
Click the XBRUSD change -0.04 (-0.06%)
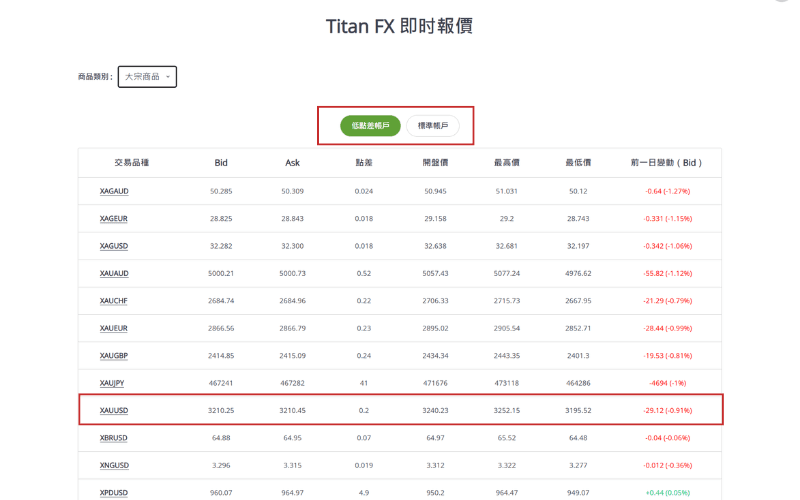[667, 438]
